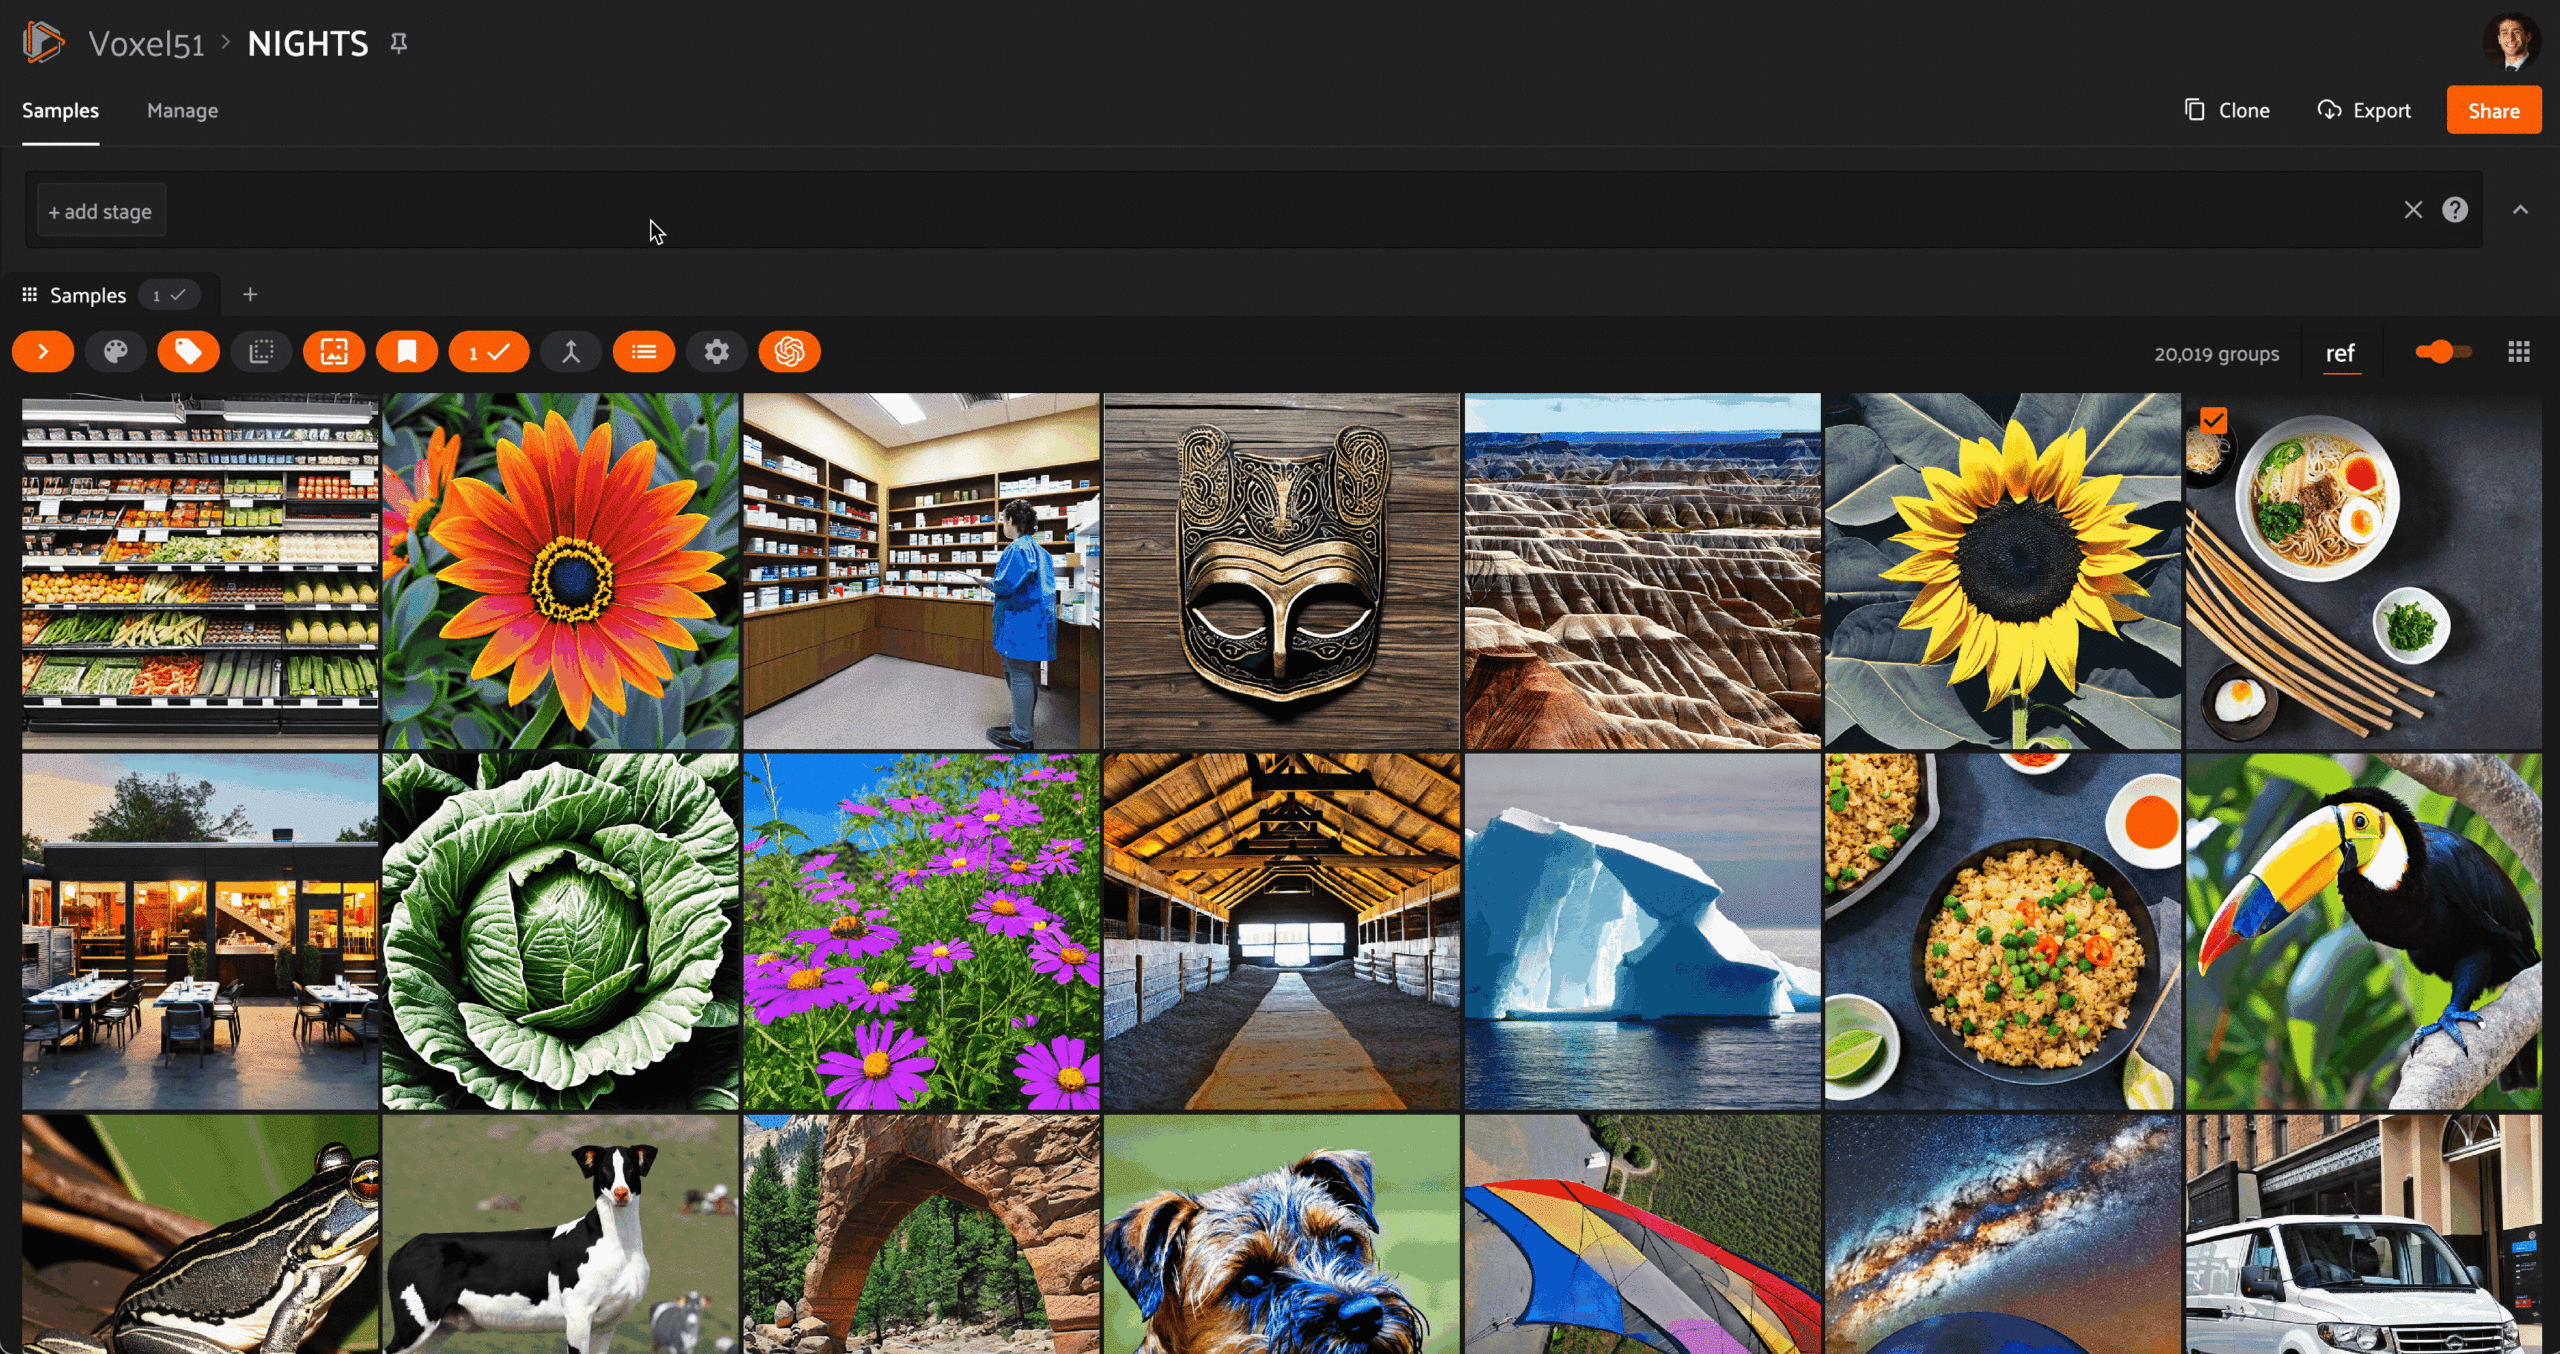
Task: Open the patches view icon
Action: click(x=261, y=352)
